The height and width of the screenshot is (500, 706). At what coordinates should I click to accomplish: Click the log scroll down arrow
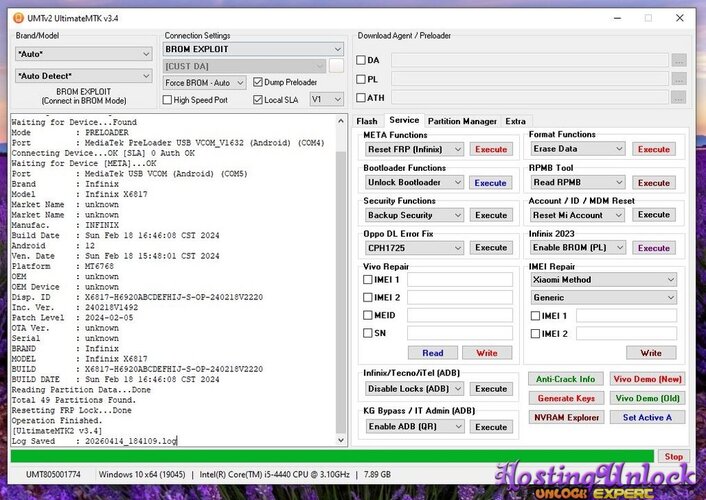point(341,440)
